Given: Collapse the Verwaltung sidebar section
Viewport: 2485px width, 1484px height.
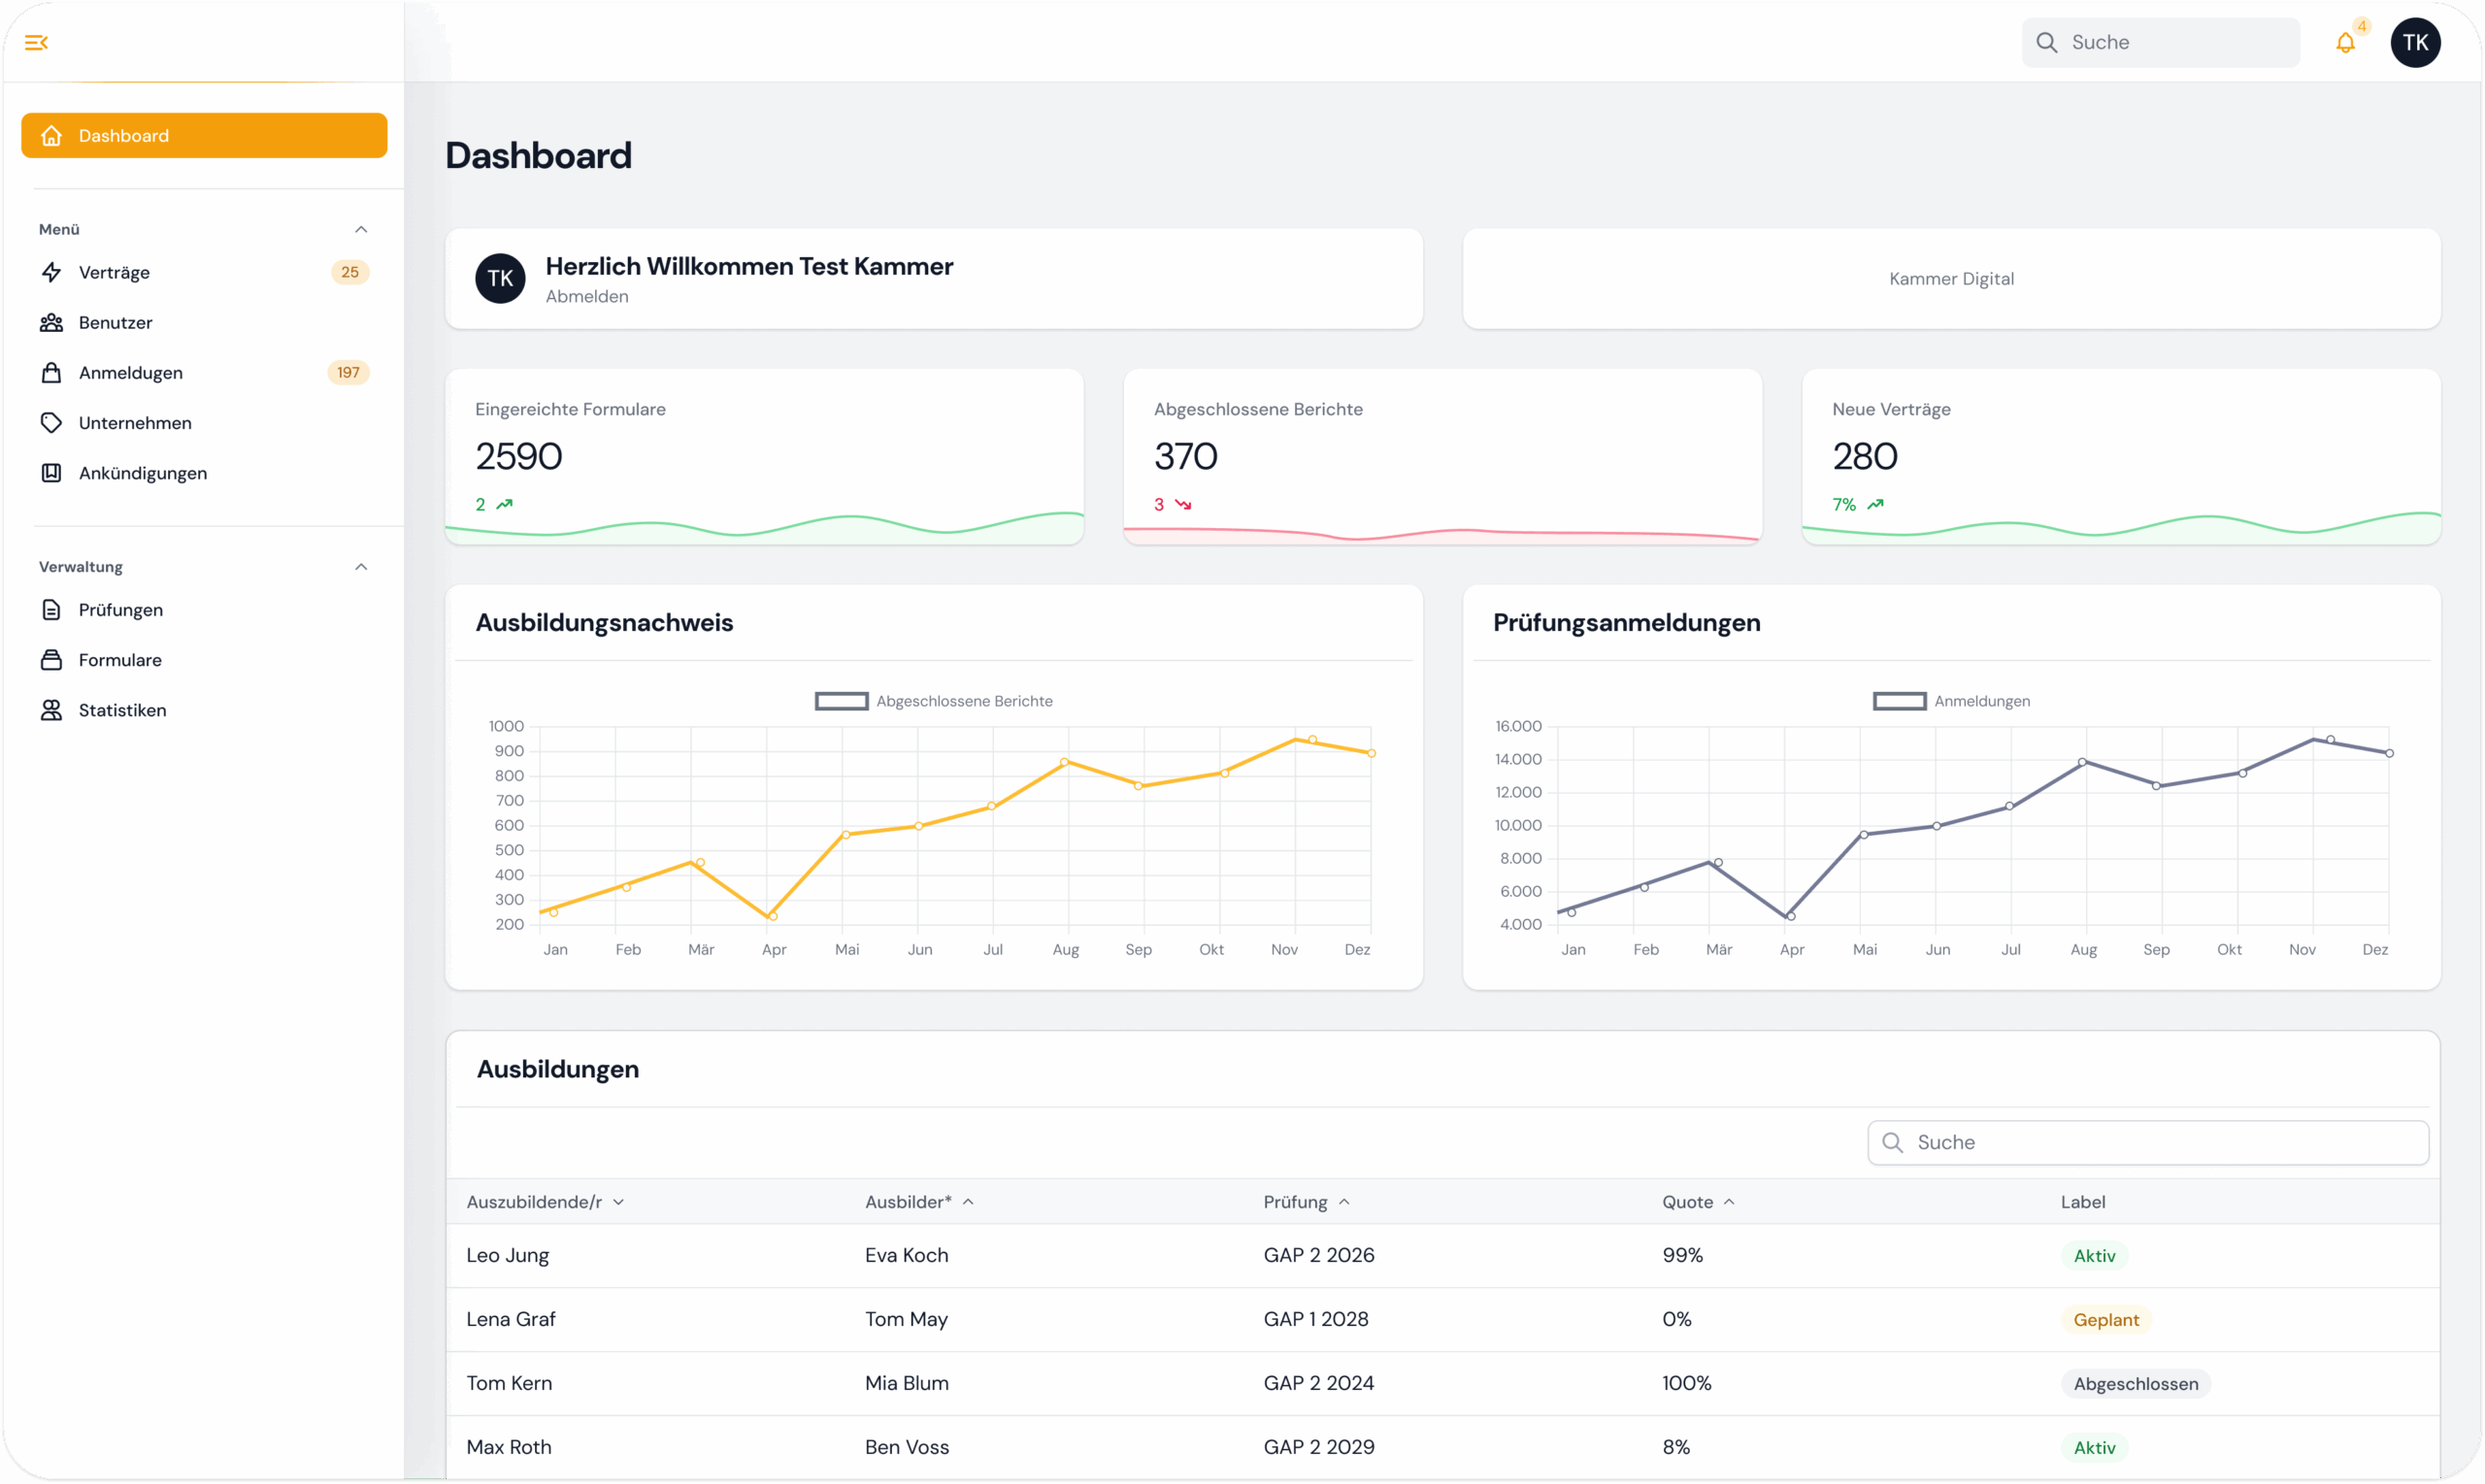Looking at the screenshot, I should 361,566.
